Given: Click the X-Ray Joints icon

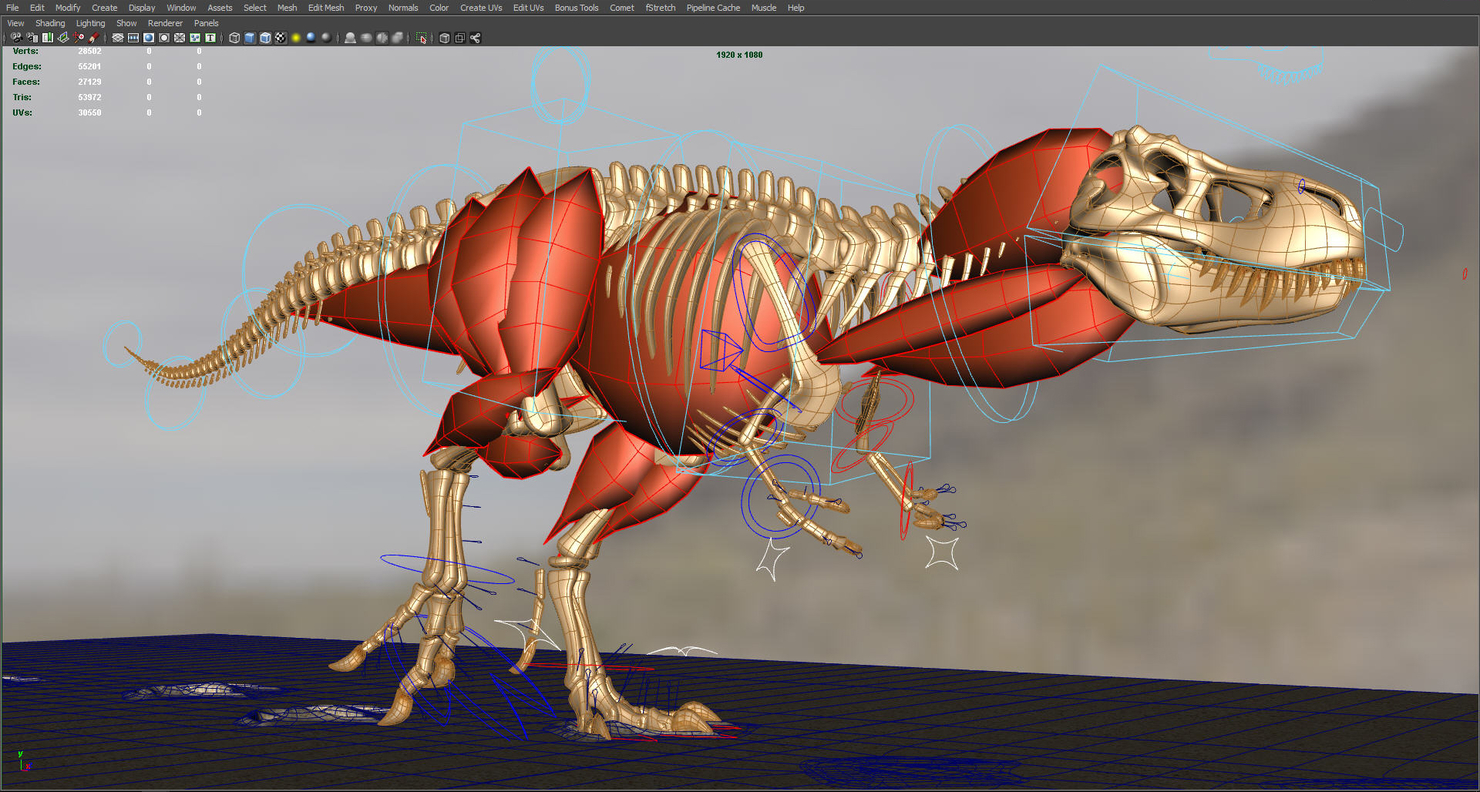Looking at the screenshot, I should click(475, 38).
